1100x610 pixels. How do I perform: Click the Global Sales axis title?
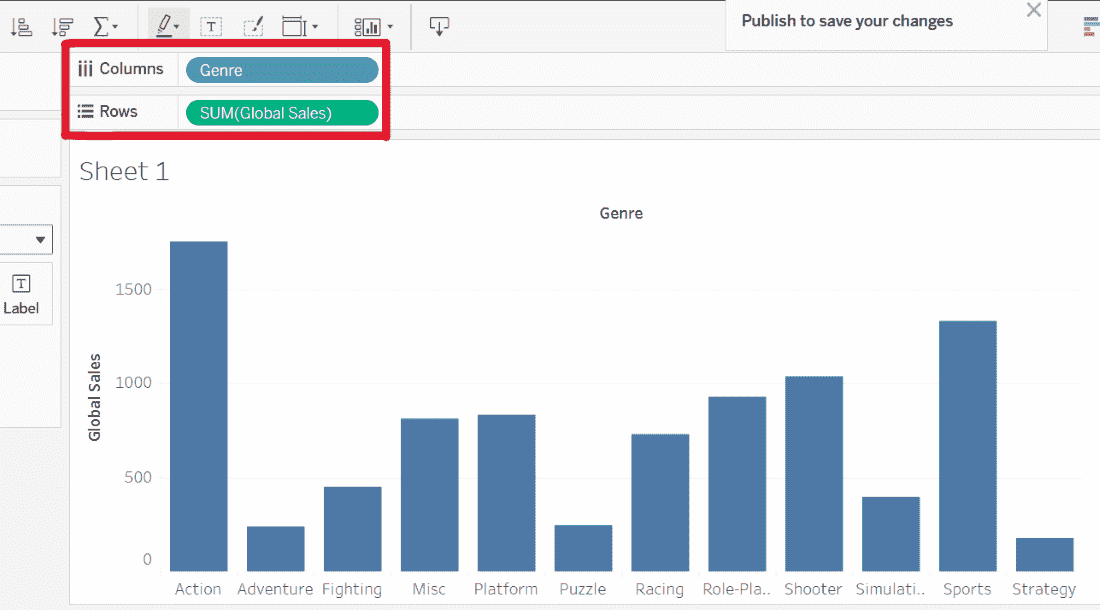tap(95, 398)
